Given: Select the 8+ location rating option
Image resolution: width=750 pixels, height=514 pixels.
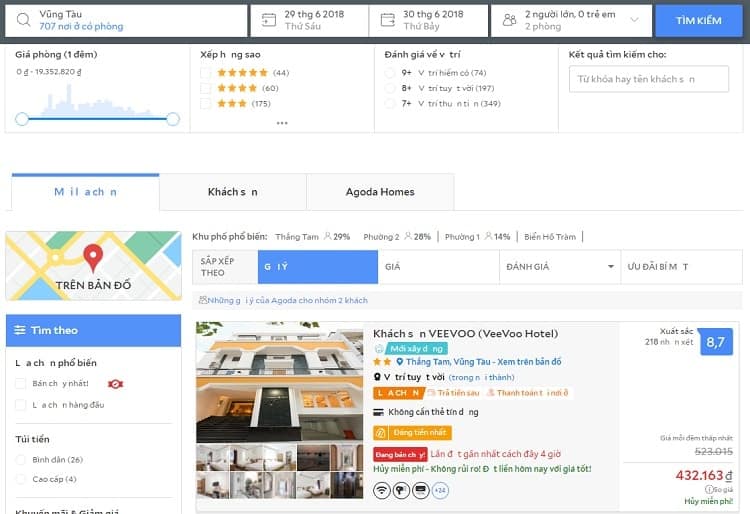Looking at the screenshot, I should tap(390, 88).
